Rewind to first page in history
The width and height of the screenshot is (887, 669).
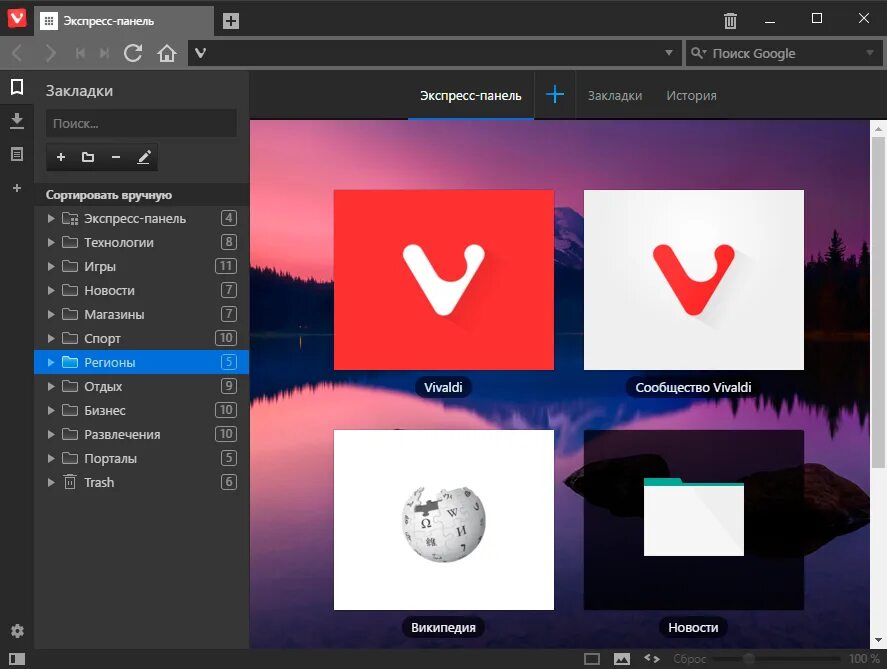80,53
